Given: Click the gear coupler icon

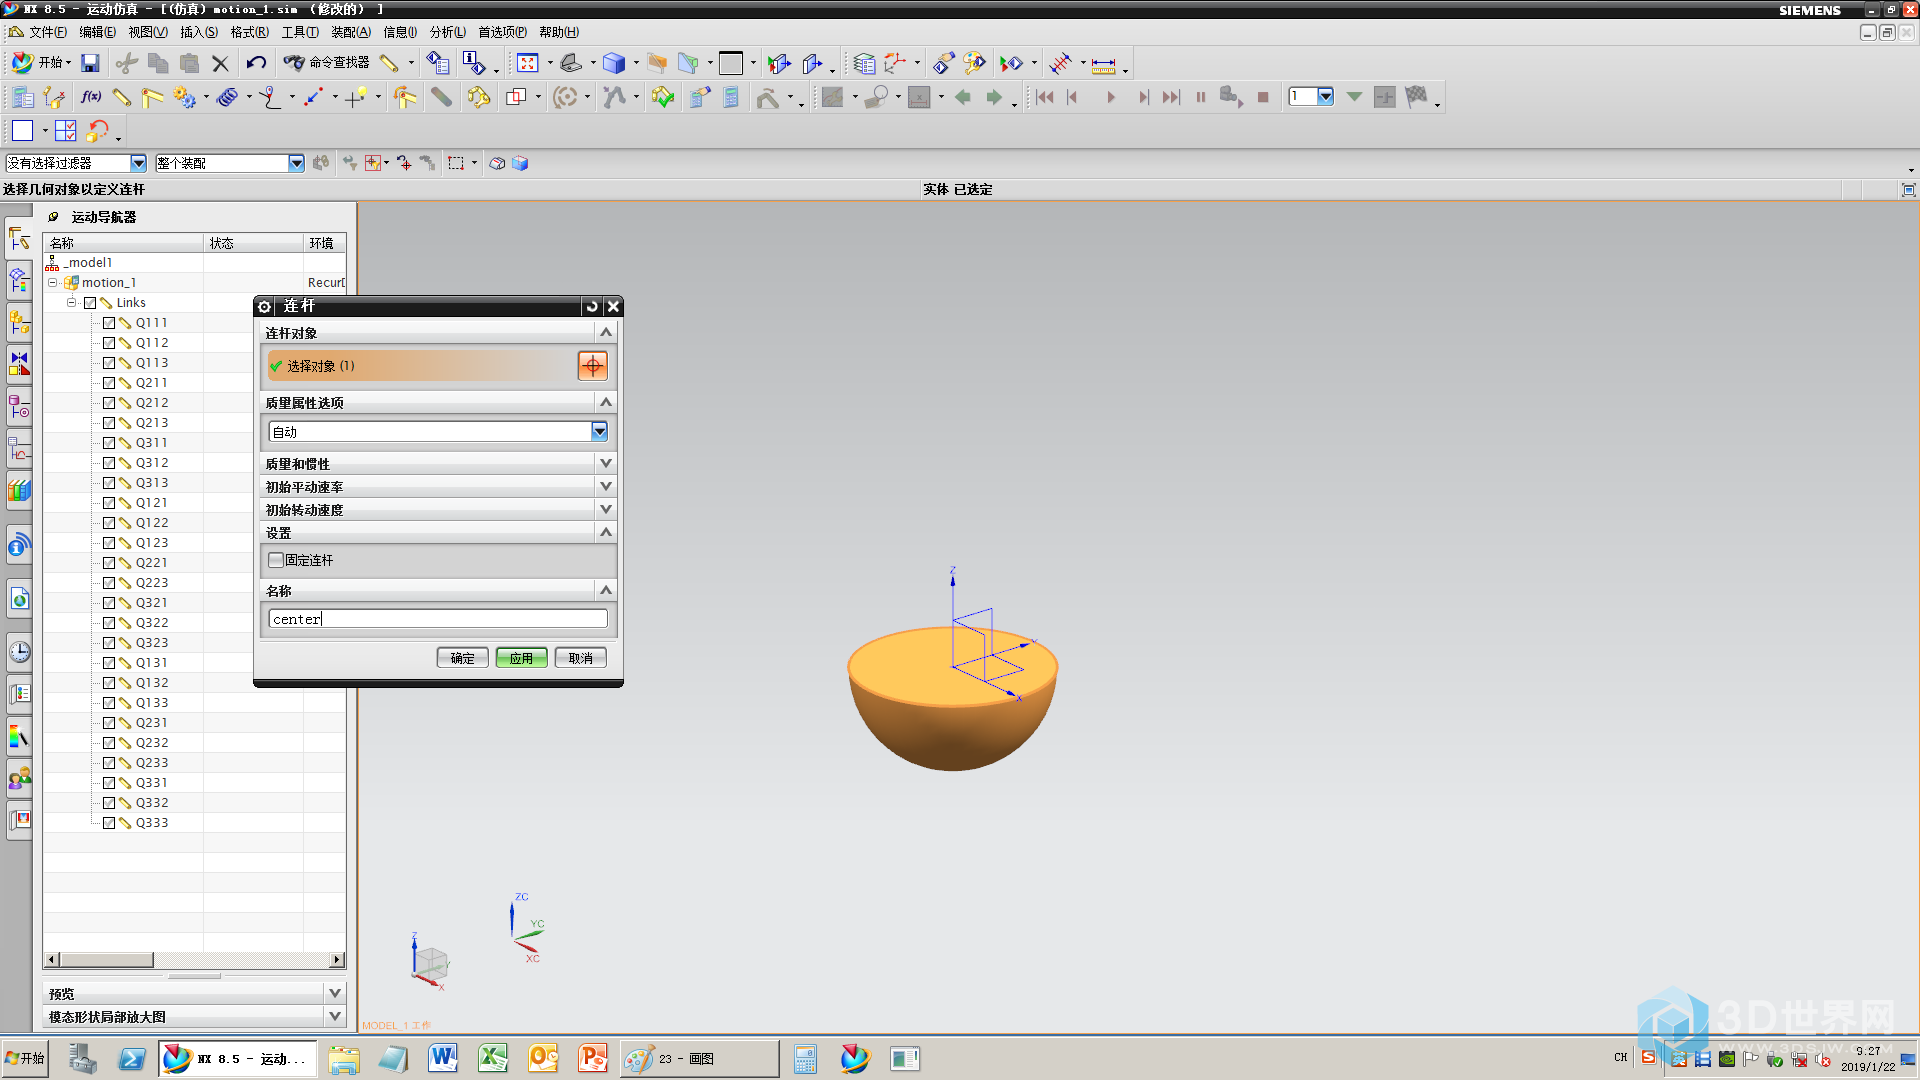Looking at the screenshot, I should pos(184,97).
